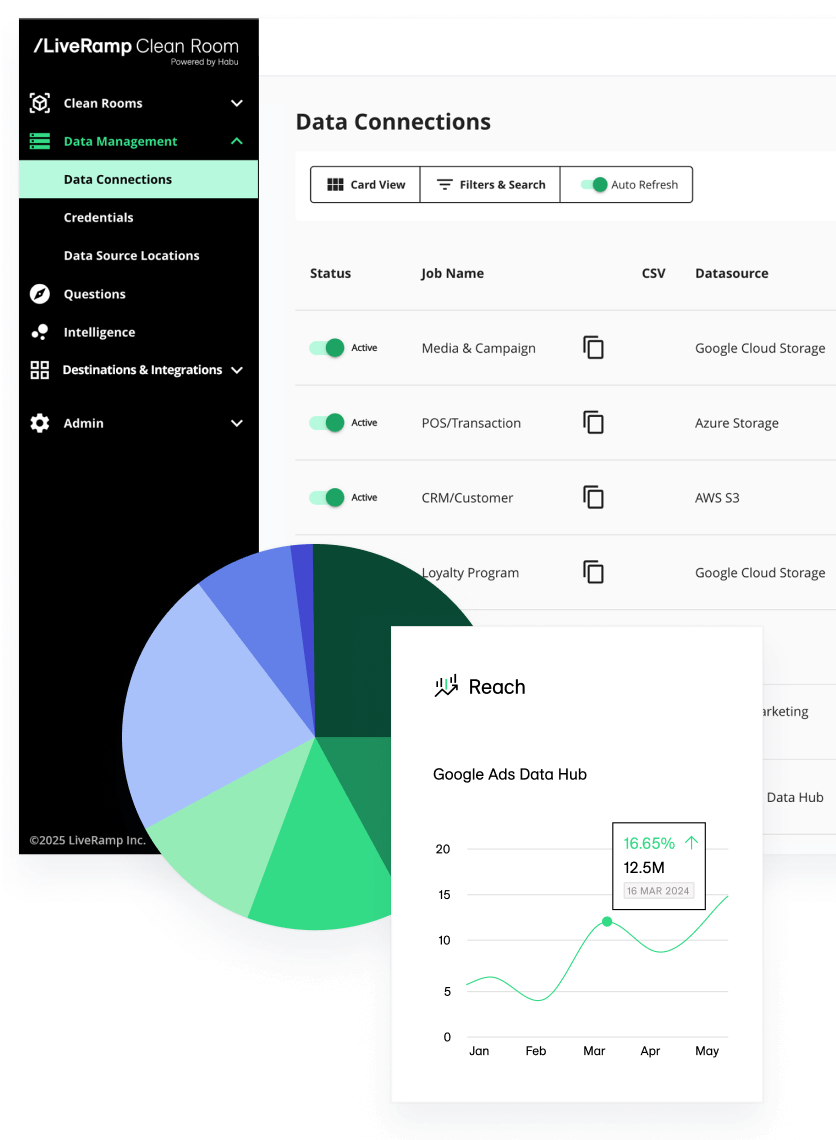Click the Questions compass icon
This screenshot has width=836, height=1140.
[x=40, y=294]
